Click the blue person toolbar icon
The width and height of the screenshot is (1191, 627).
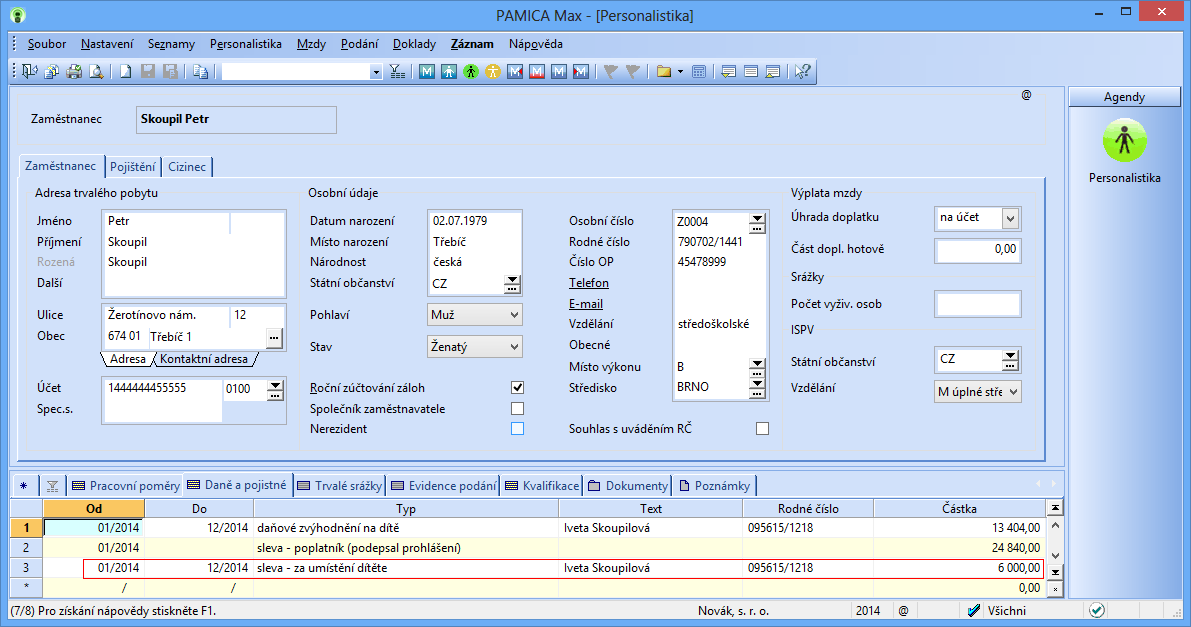(x=449, y=71)
